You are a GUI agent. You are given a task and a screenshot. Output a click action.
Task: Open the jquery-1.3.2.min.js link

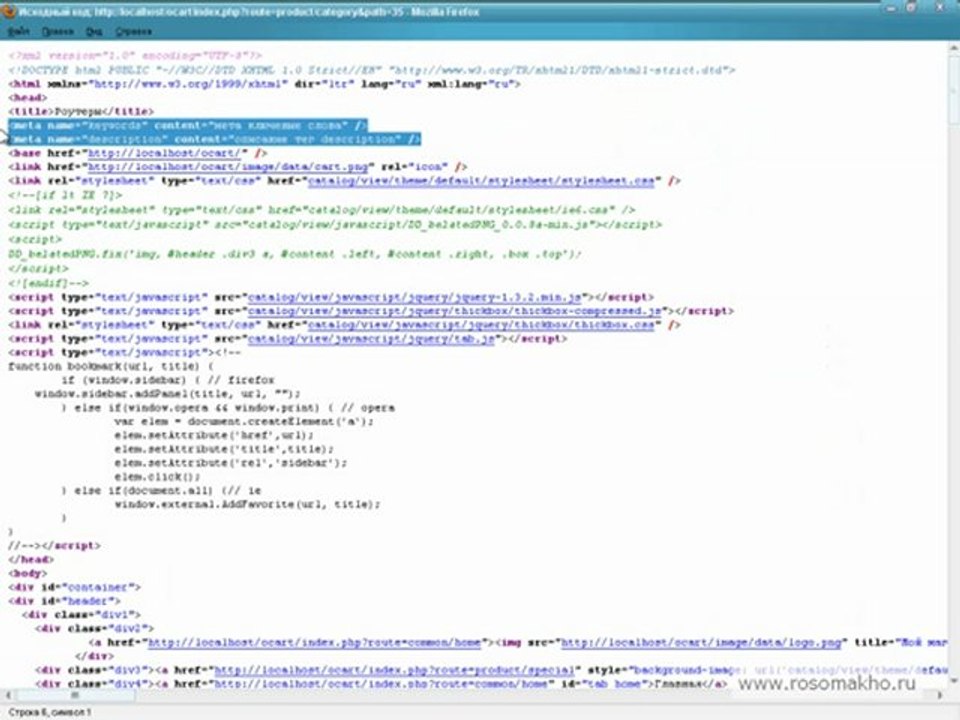(414, 298)
